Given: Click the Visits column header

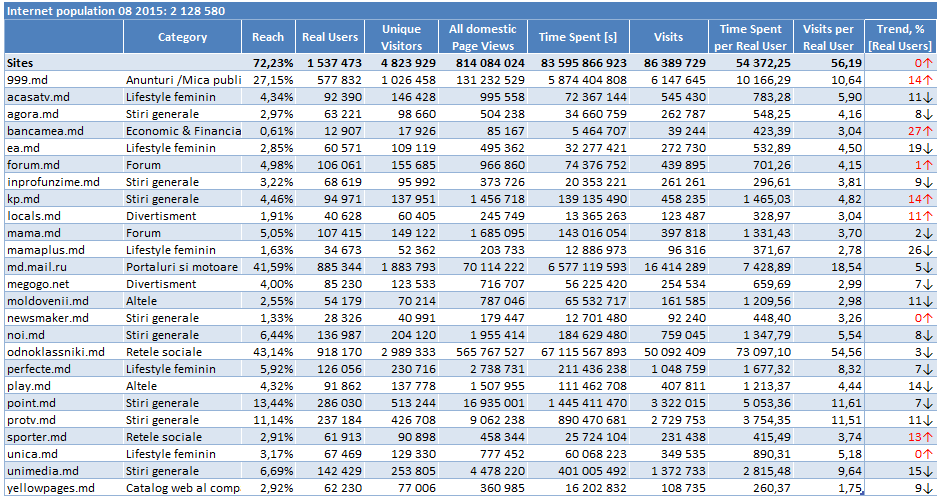Looking at the screenshot, I should pyautogui.click(x=669, y=37).
